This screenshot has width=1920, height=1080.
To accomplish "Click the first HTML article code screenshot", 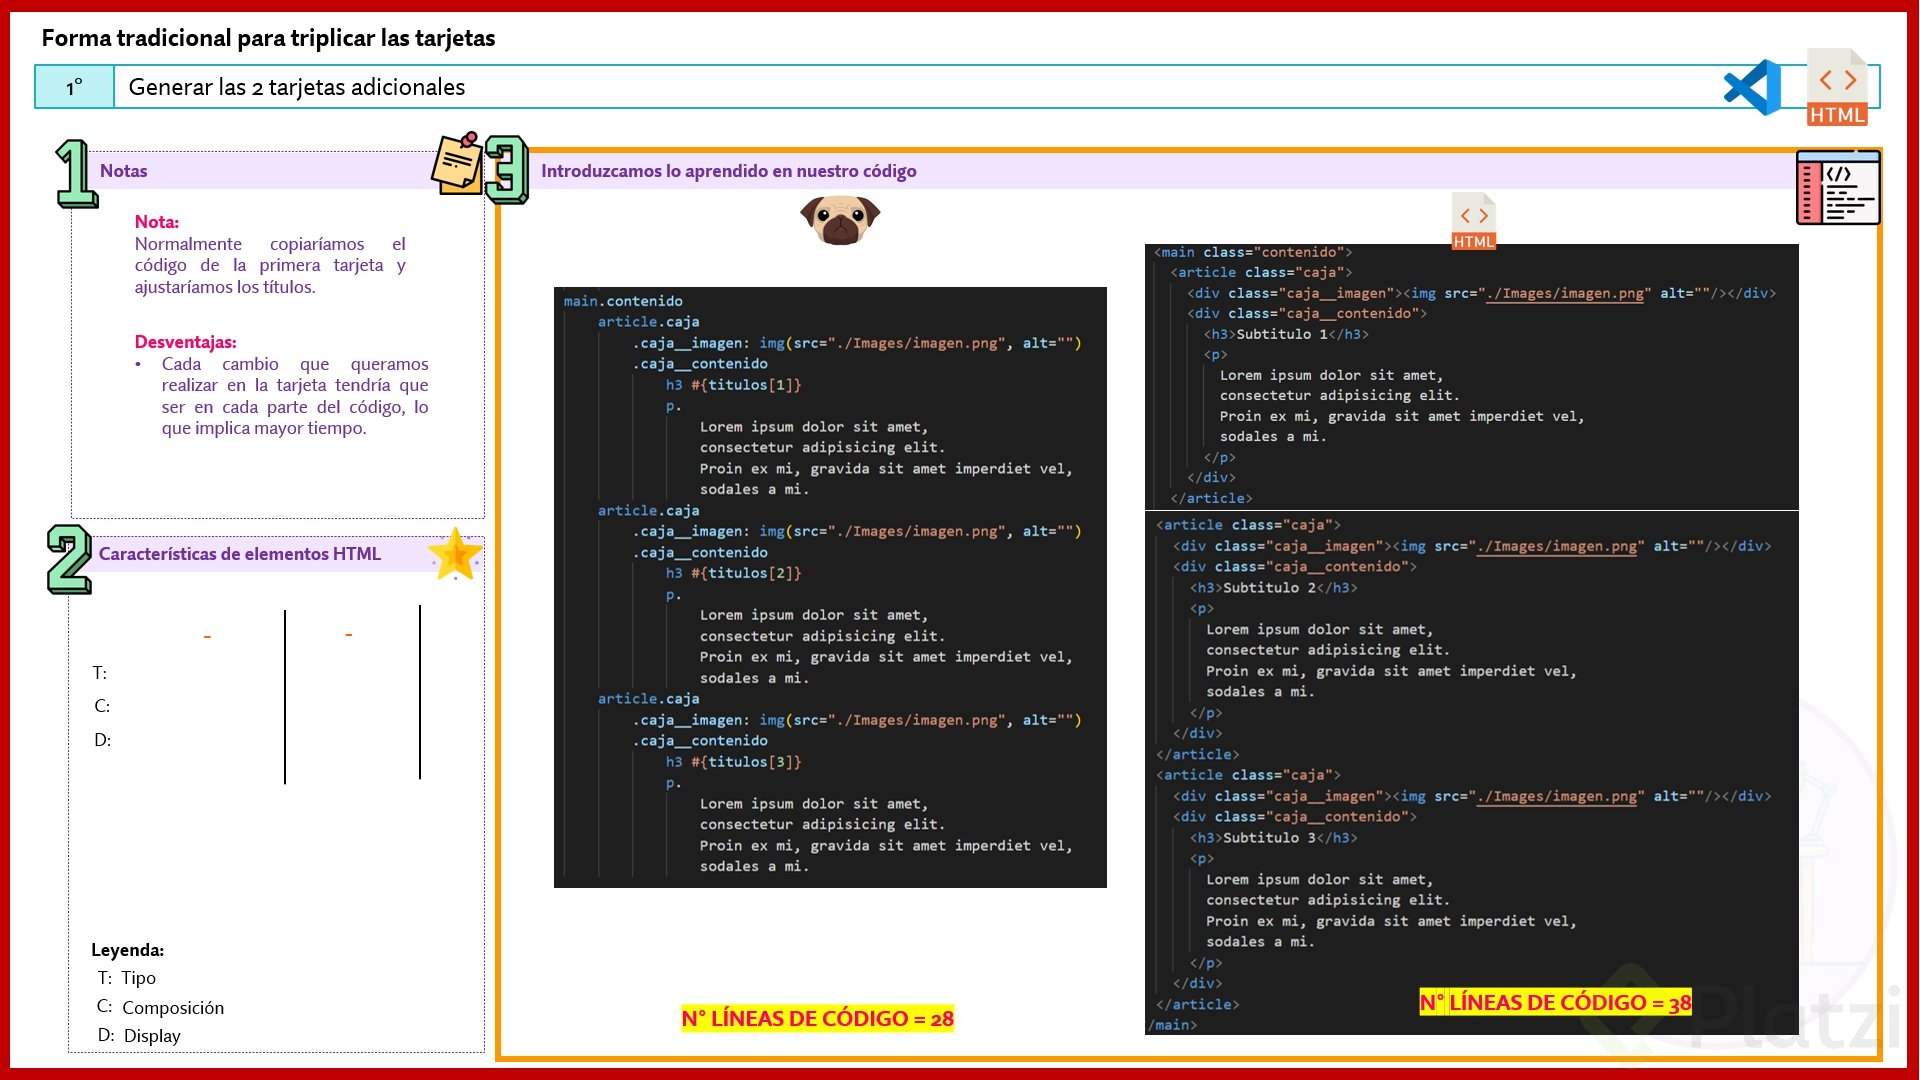I will click(1471, 377).
